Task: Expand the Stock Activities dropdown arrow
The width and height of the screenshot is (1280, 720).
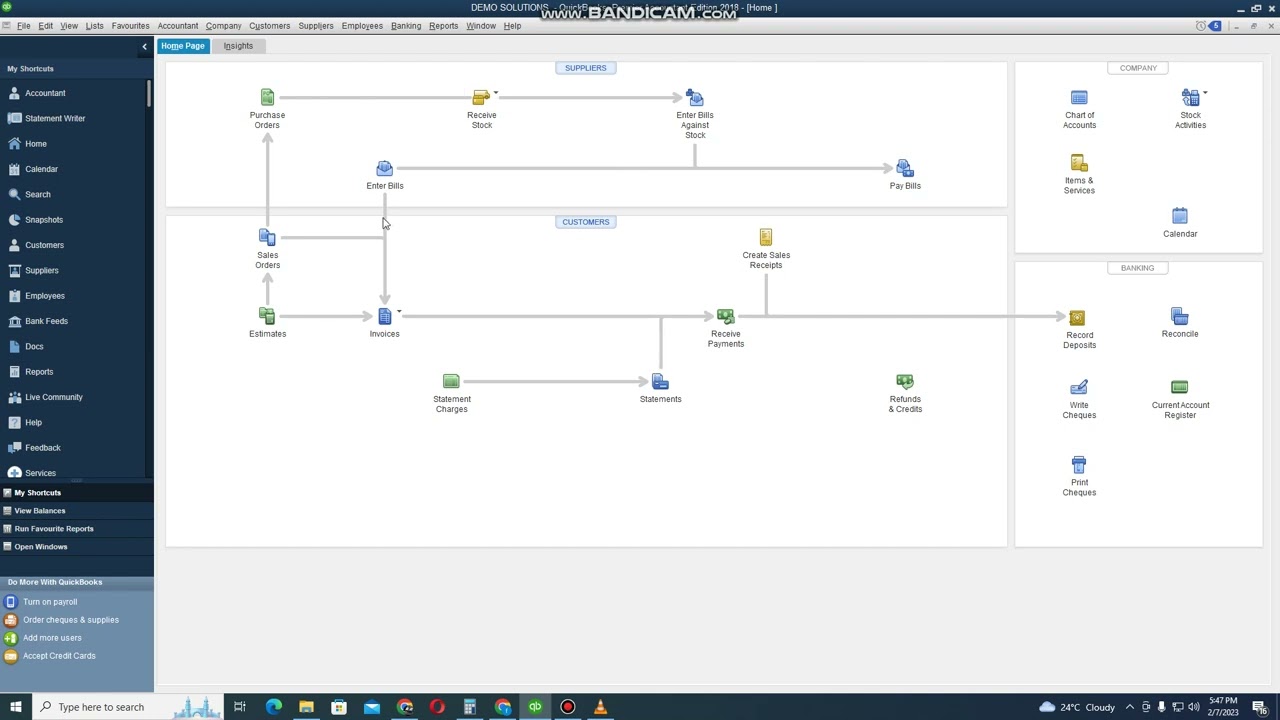Action: (1204, 93)
